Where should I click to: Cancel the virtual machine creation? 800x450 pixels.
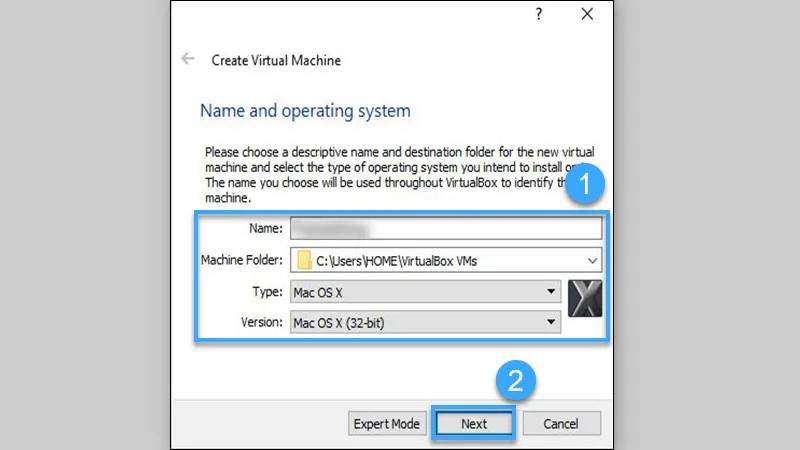click(561, 423)
